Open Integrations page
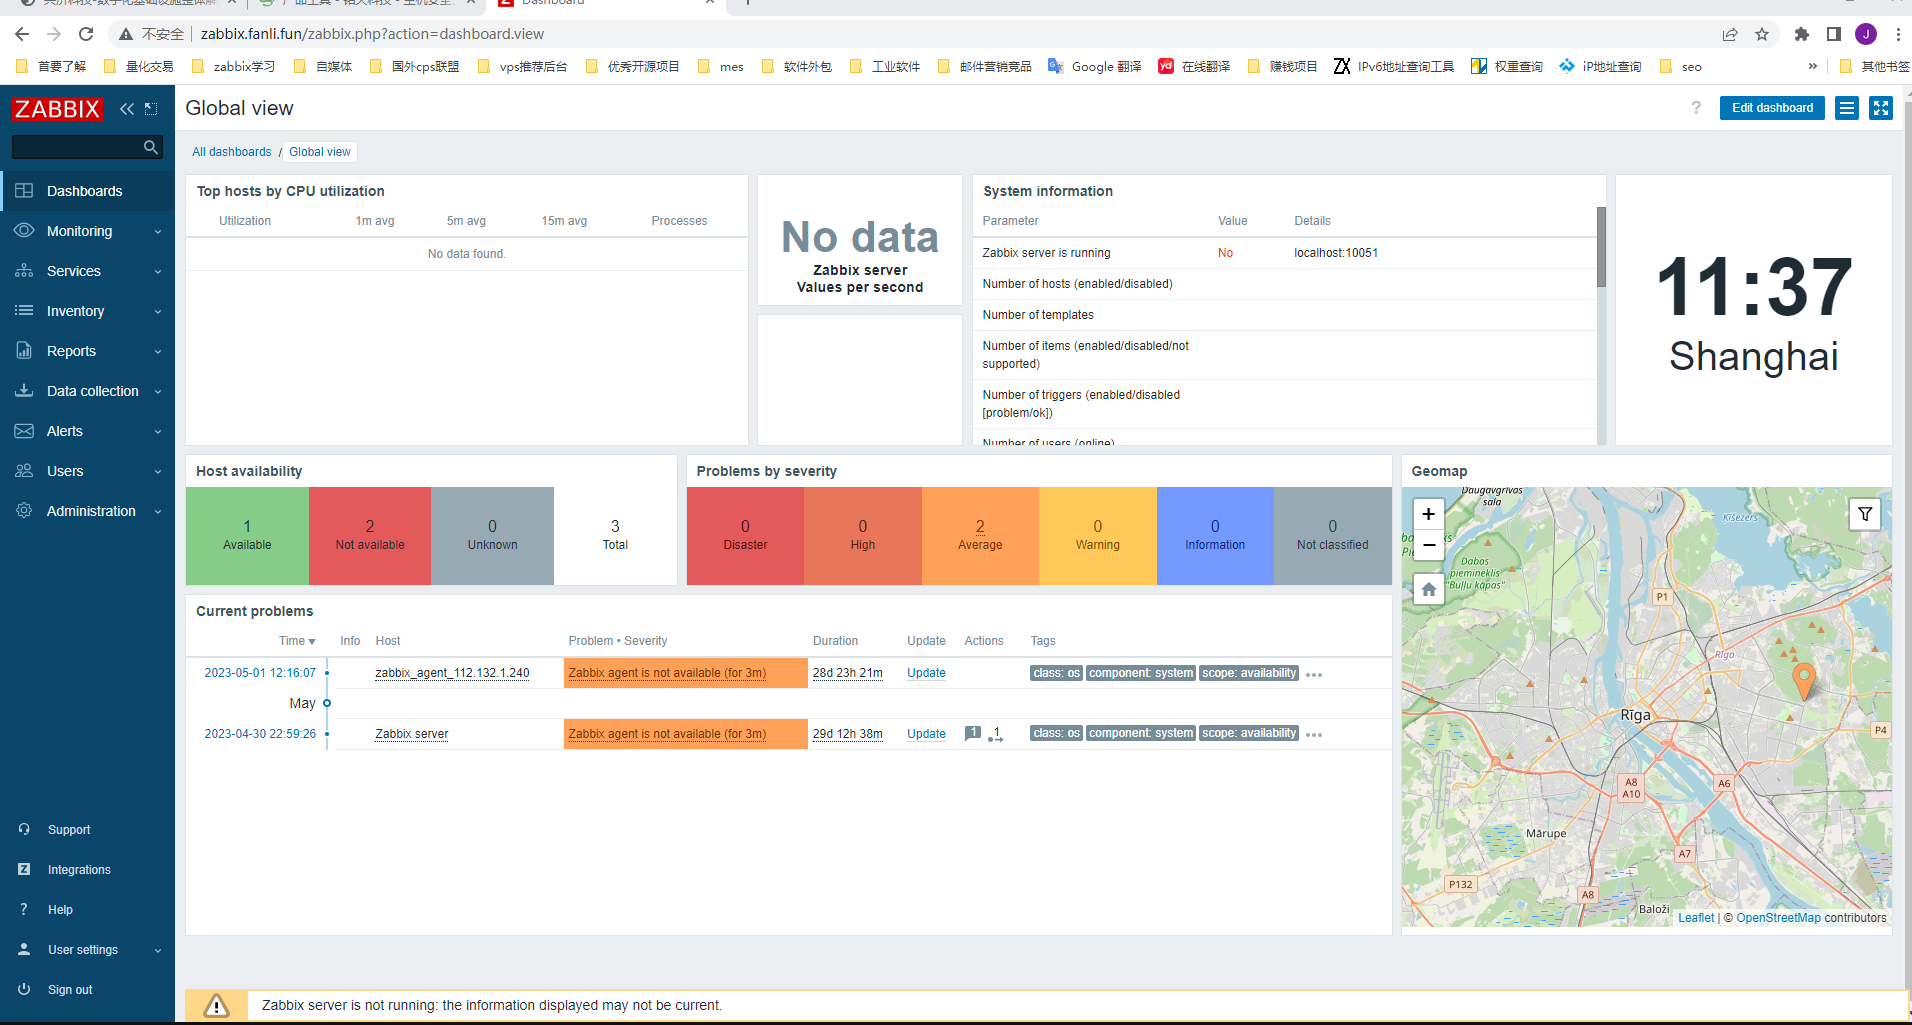Screen dimensions: 1912x1025 coord(79,870)
